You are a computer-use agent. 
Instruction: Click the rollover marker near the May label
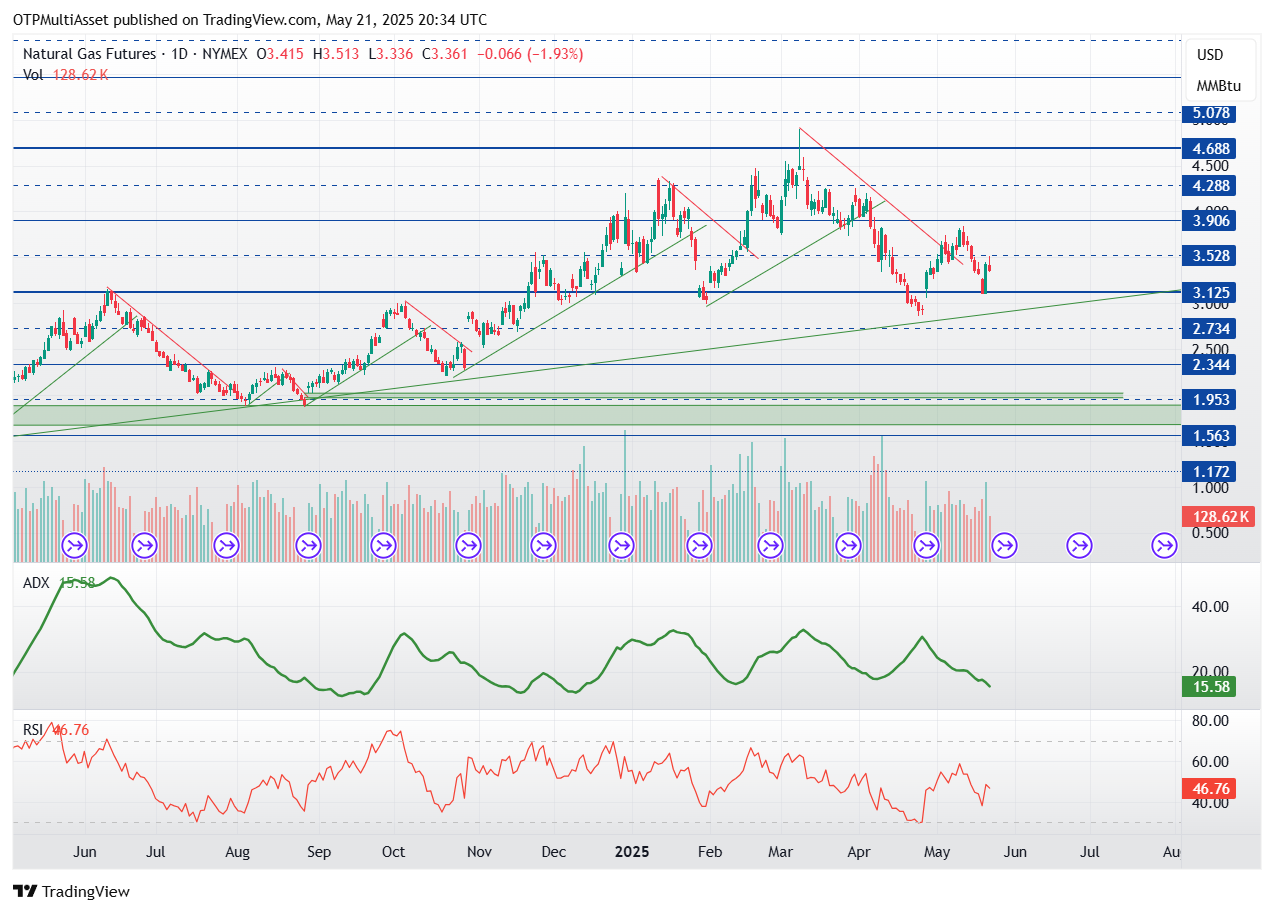(x=927, y=545)
